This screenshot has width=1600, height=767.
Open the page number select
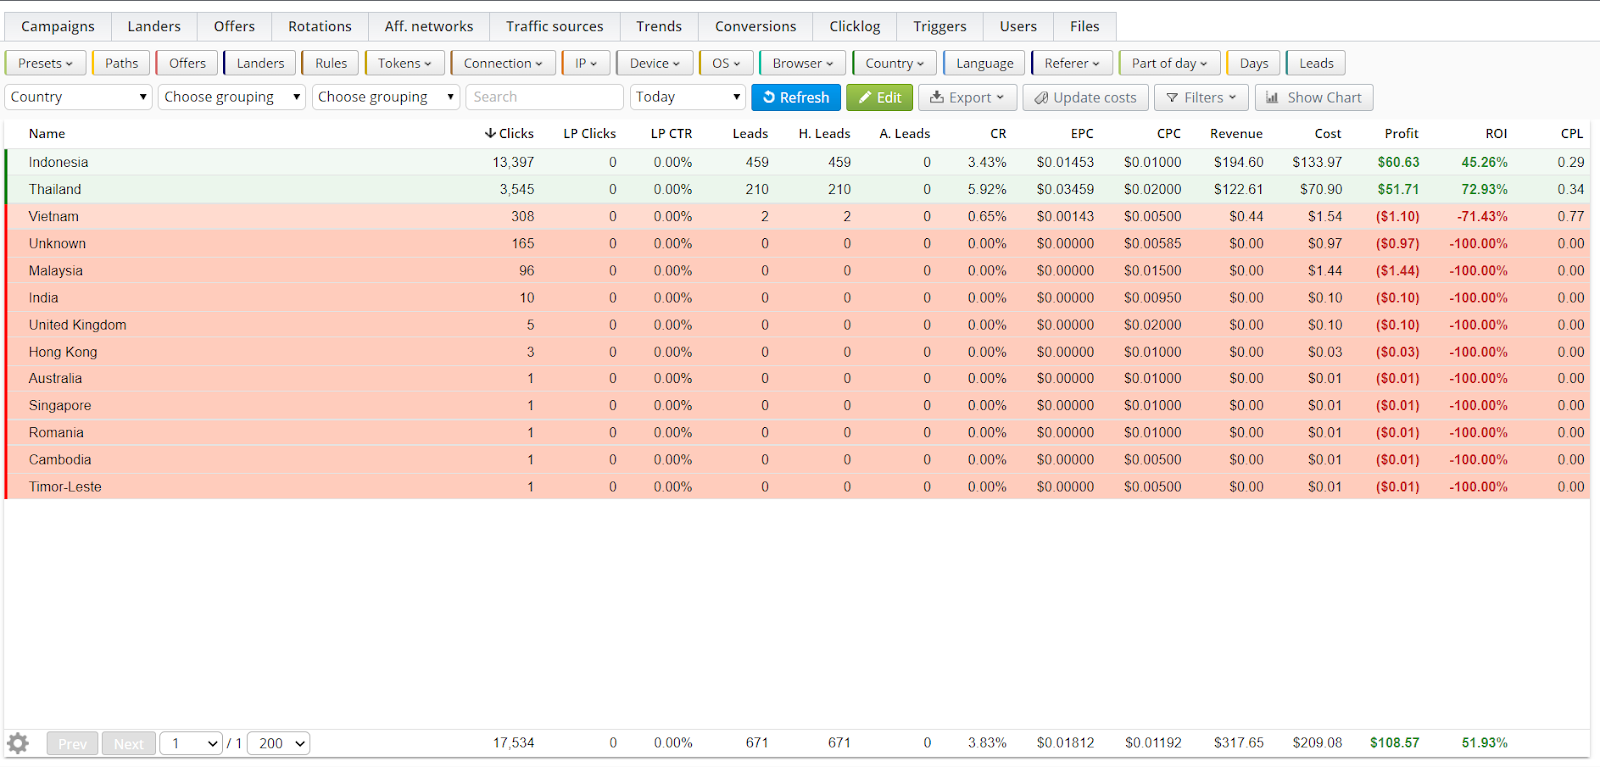pyautogui.click(x=191, y=743)
